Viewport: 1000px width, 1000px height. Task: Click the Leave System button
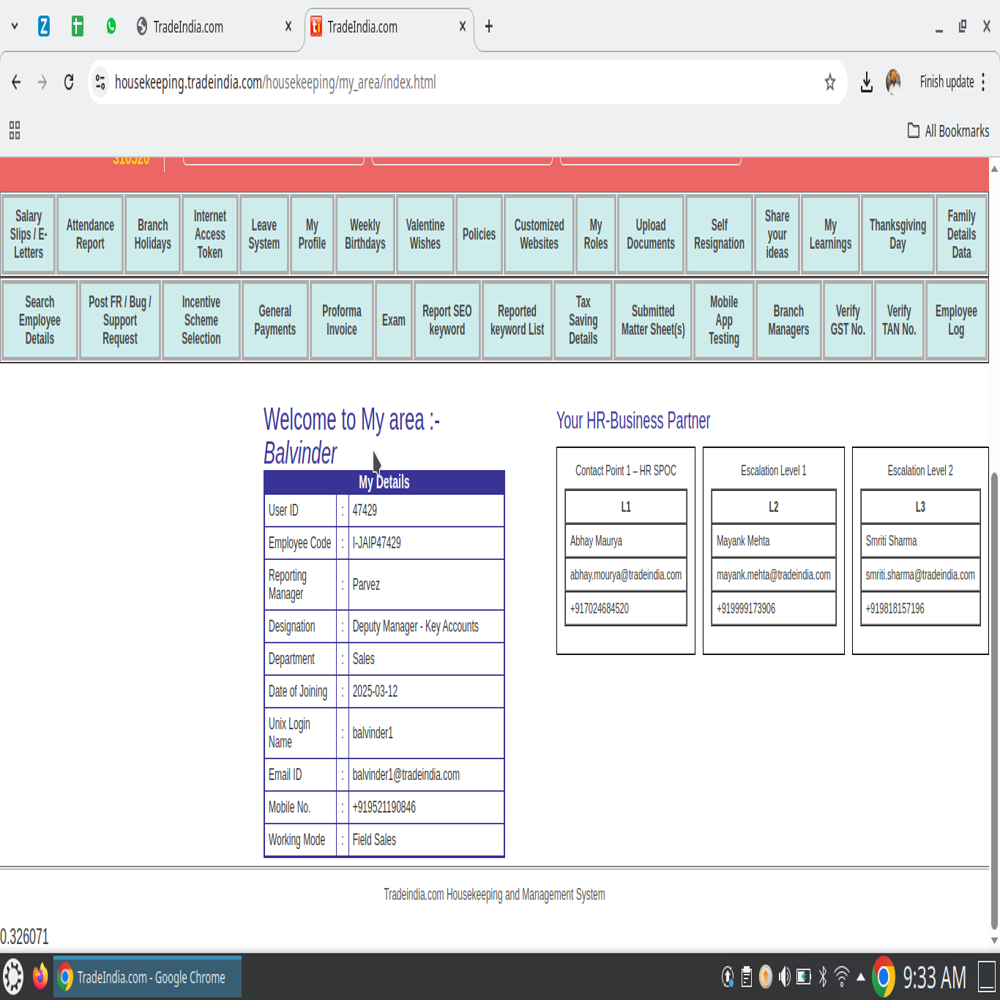pyautogui.click(x=264, y=234)
